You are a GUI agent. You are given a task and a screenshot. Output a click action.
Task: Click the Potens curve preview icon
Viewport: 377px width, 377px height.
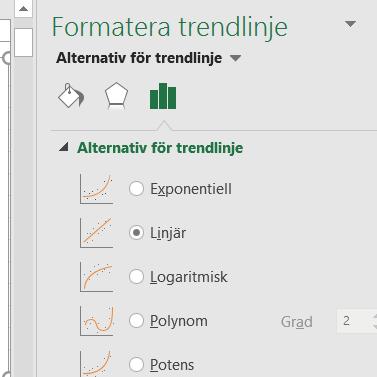click(x=96, y=363)
